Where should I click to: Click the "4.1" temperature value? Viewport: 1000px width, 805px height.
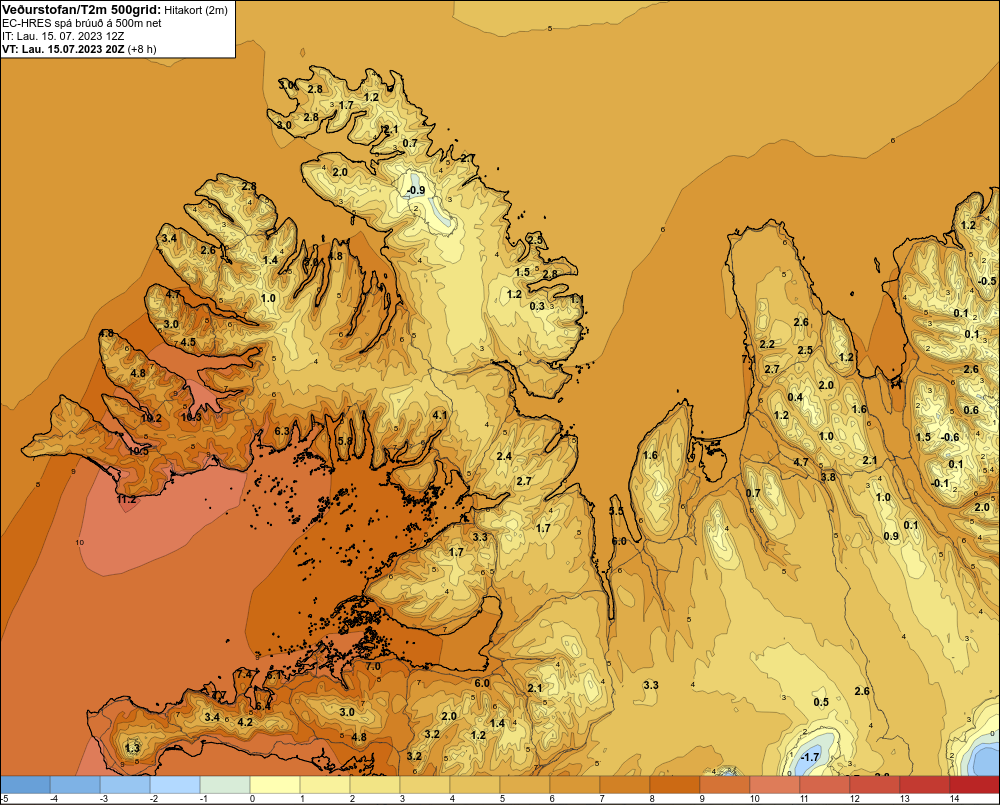click(440, 415)
